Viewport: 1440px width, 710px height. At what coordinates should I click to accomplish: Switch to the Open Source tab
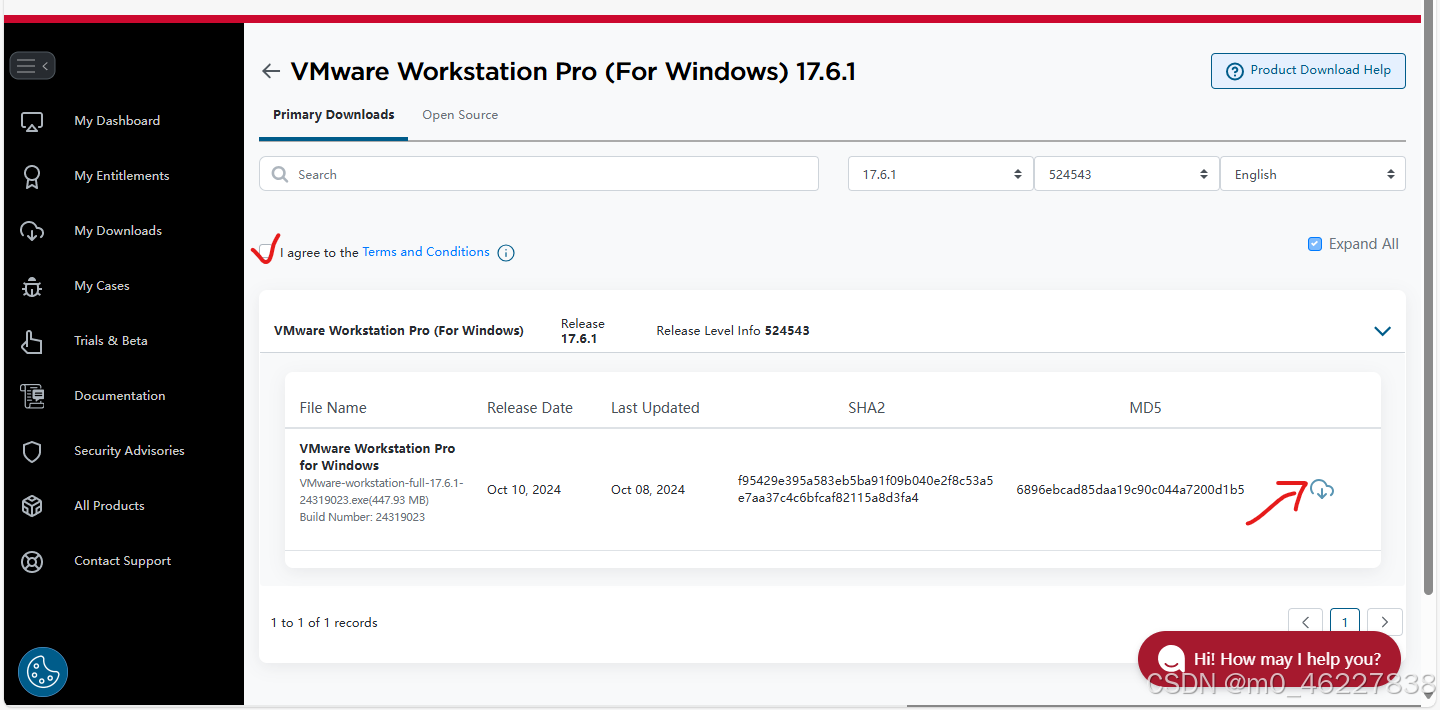460,115
